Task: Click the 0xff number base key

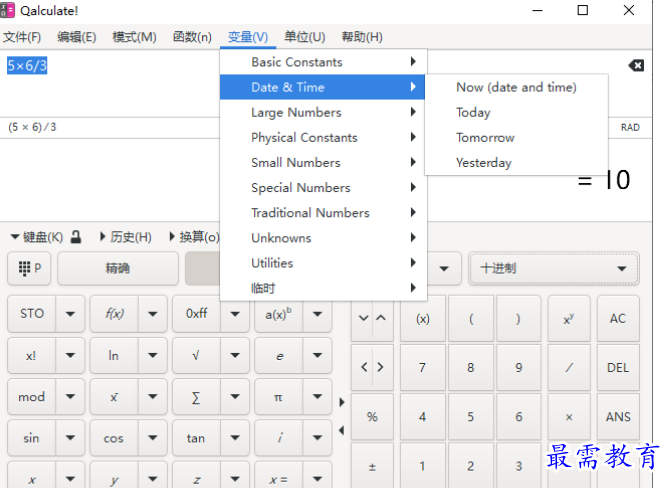Action: (196, 314)
